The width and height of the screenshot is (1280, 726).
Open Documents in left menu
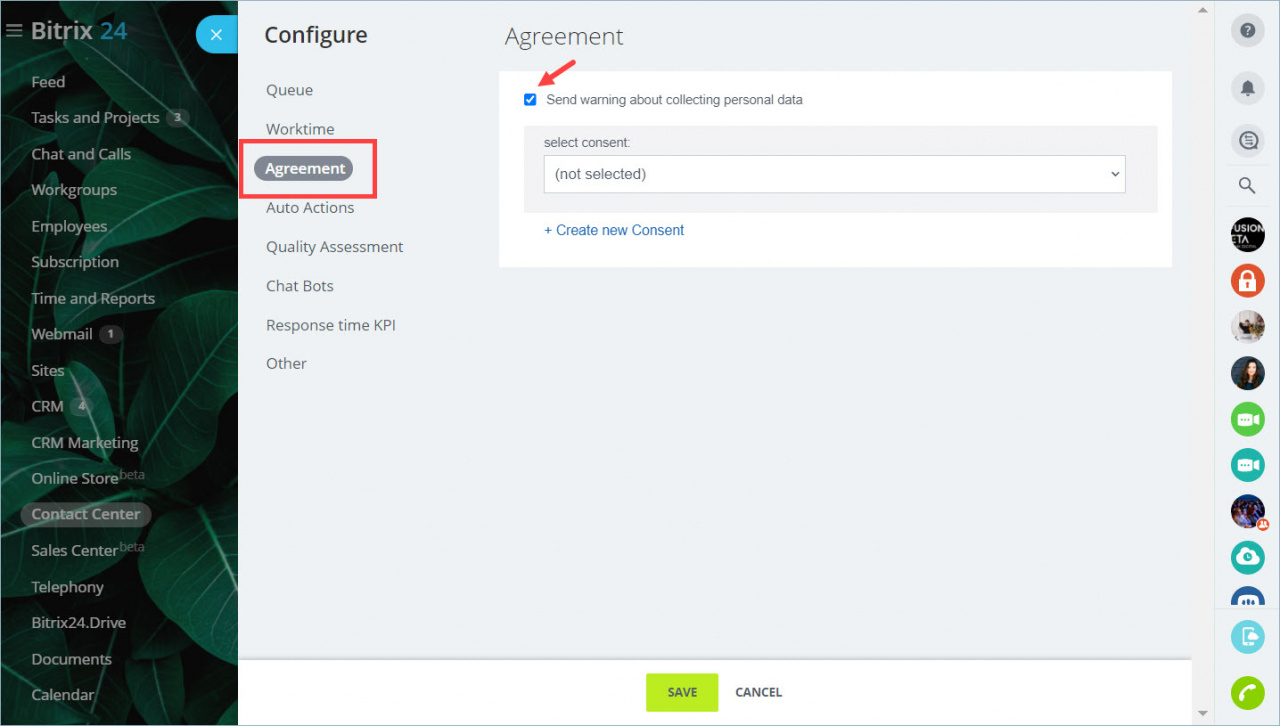(x=71, y=659)
